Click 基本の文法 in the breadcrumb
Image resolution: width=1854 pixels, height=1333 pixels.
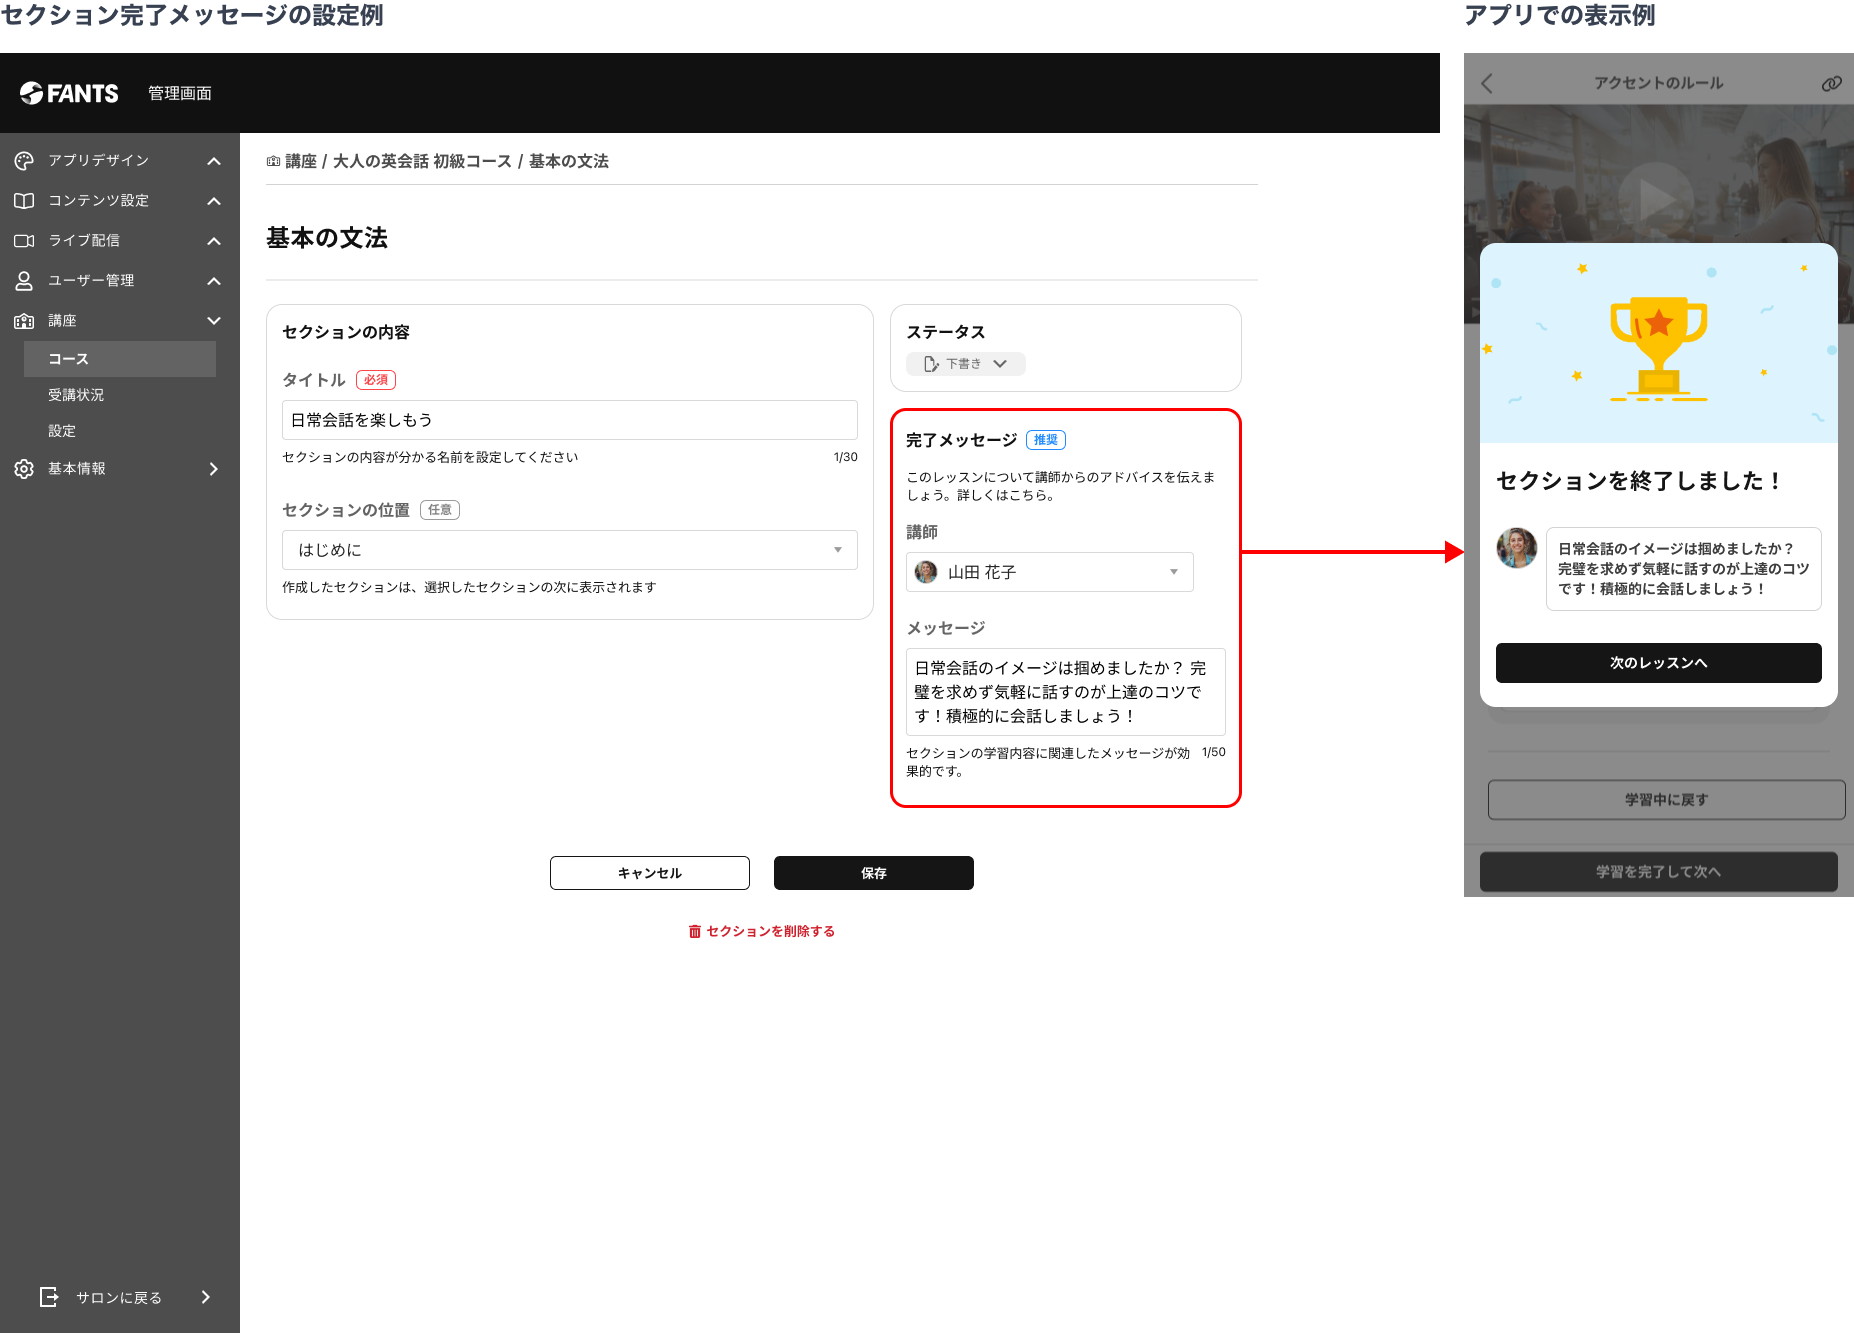pos(569,161)
